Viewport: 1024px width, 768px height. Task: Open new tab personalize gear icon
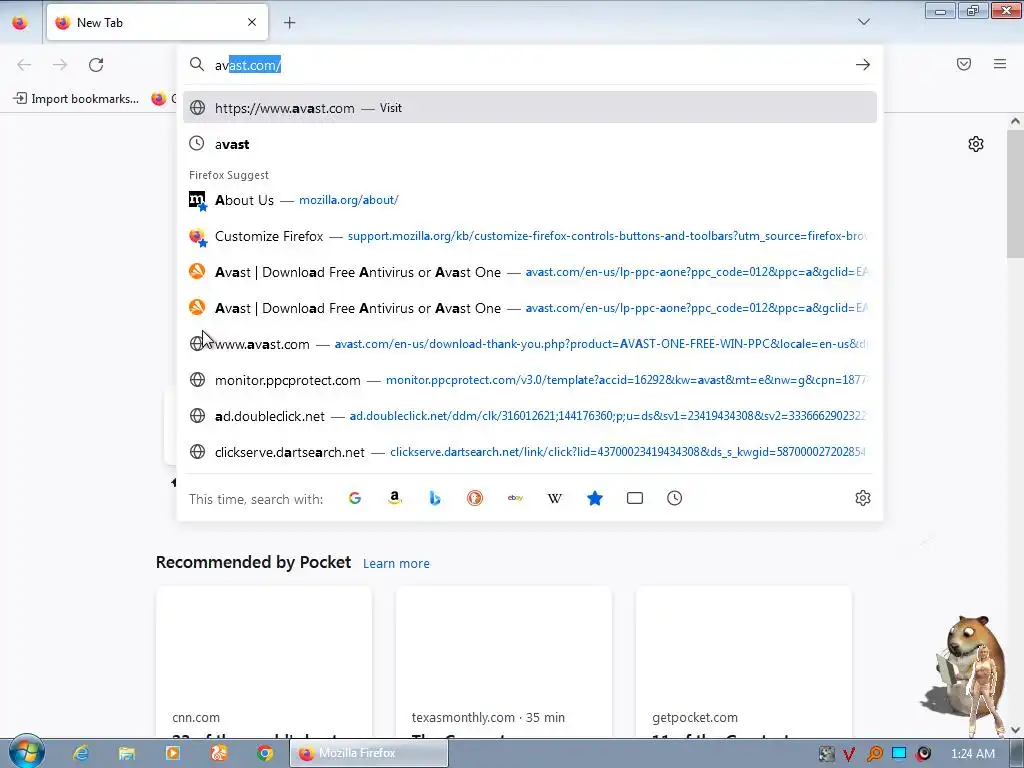[x=976, y=144]
